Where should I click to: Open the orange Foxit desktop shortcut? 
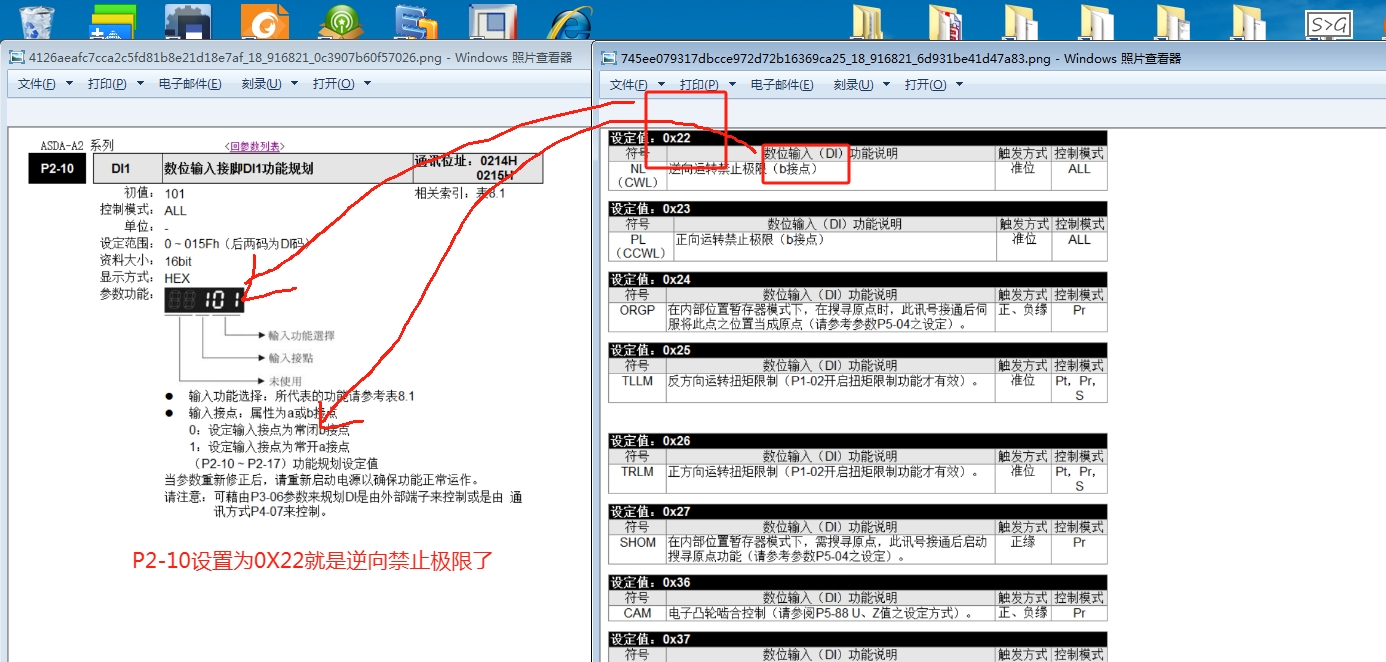[266, 21]
